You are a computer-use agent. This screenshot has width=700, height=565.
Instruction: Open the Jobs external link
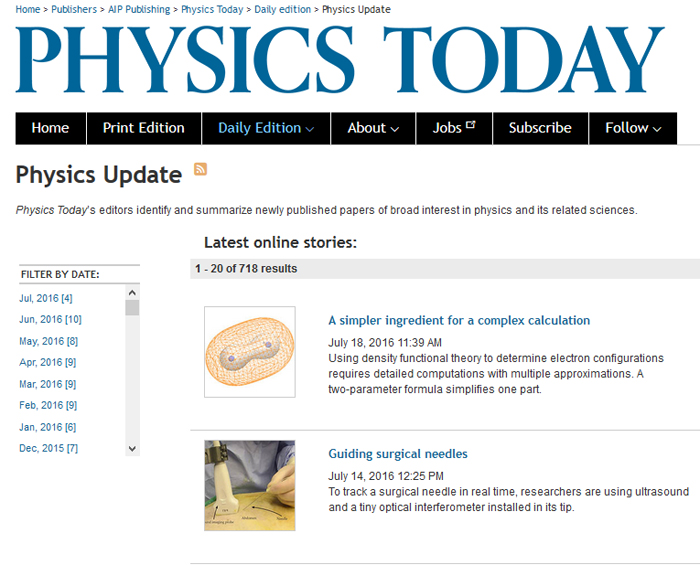[454, 128]
